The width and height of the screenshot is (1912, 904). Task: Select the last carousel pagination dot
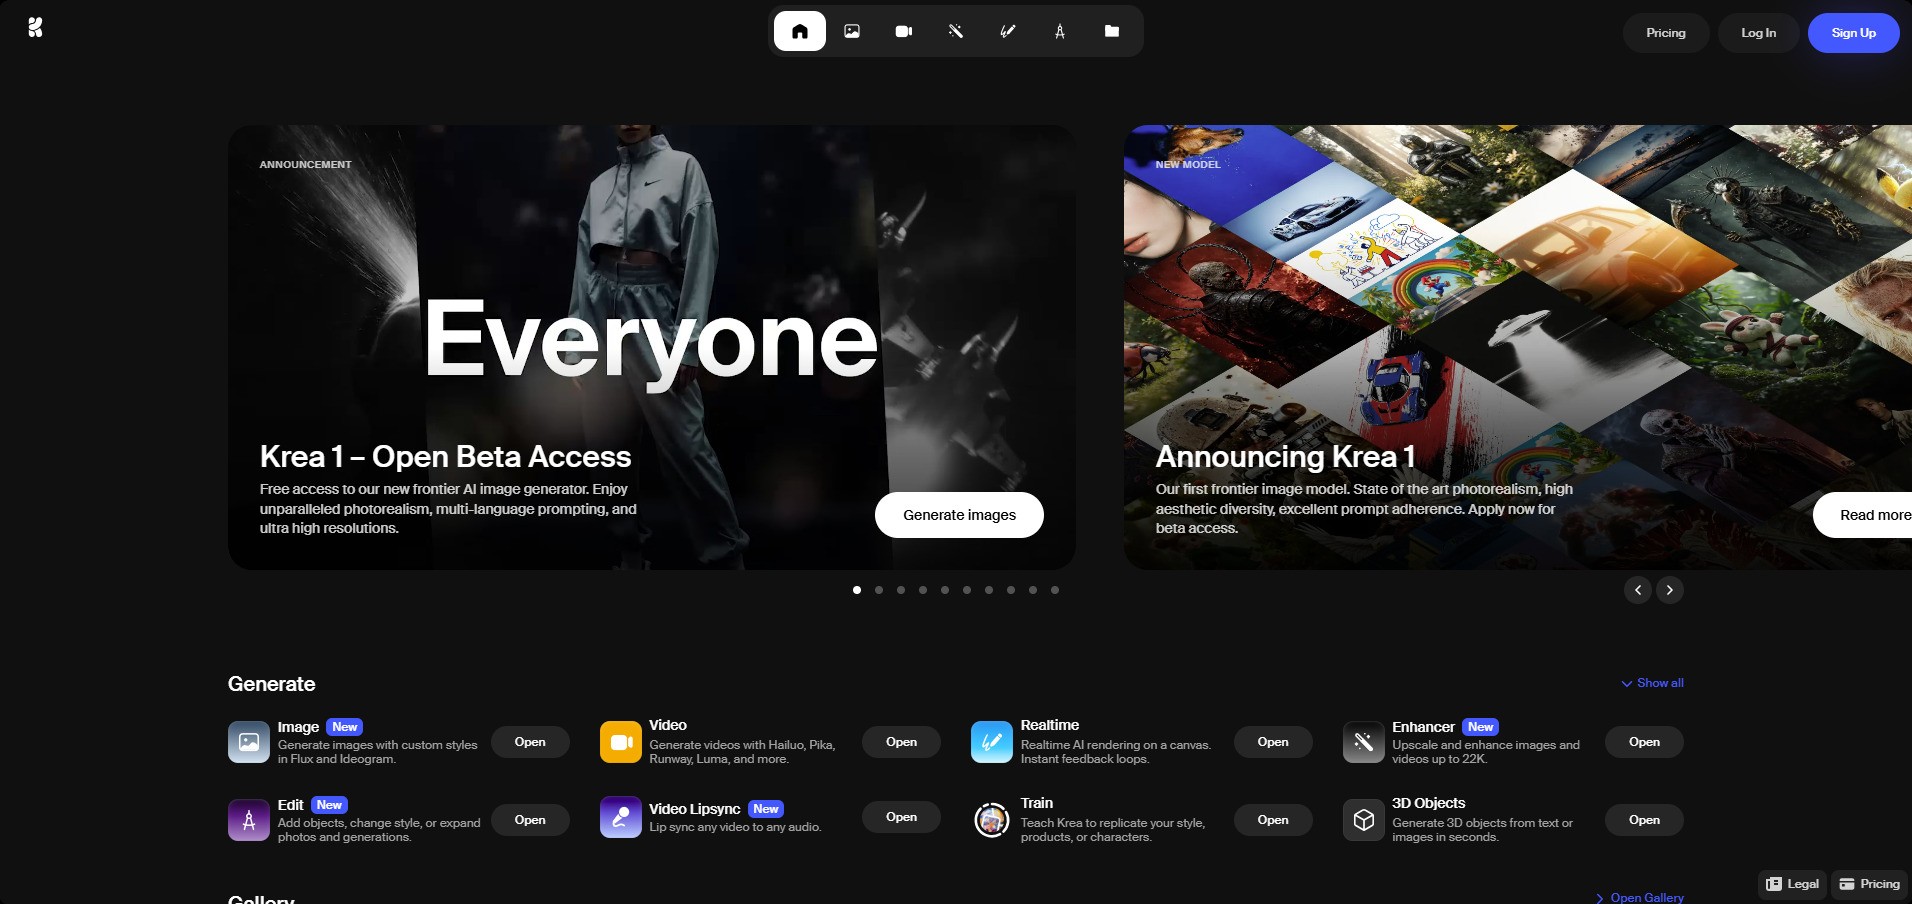tap(1055, 590)
